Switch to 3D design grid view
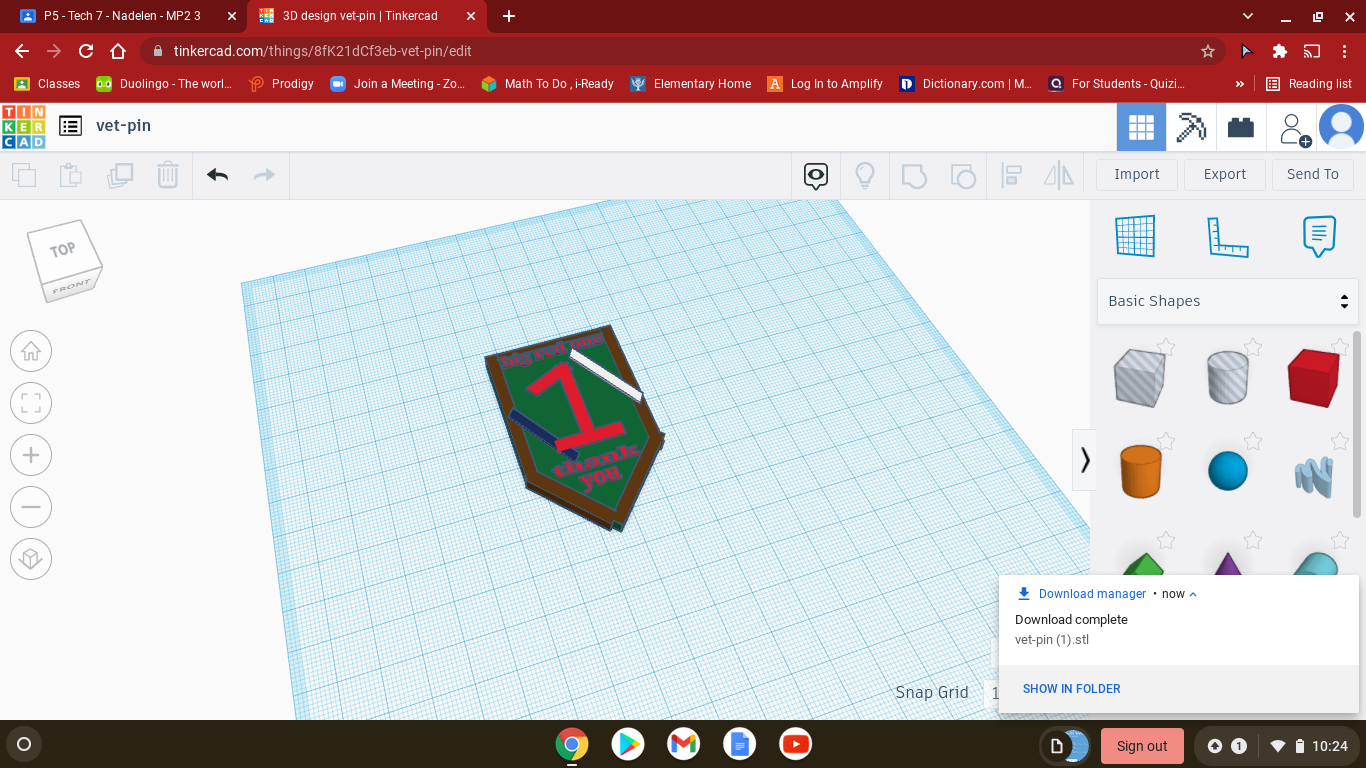This screenshot has width=1366, height=768. coord(1141,127)
